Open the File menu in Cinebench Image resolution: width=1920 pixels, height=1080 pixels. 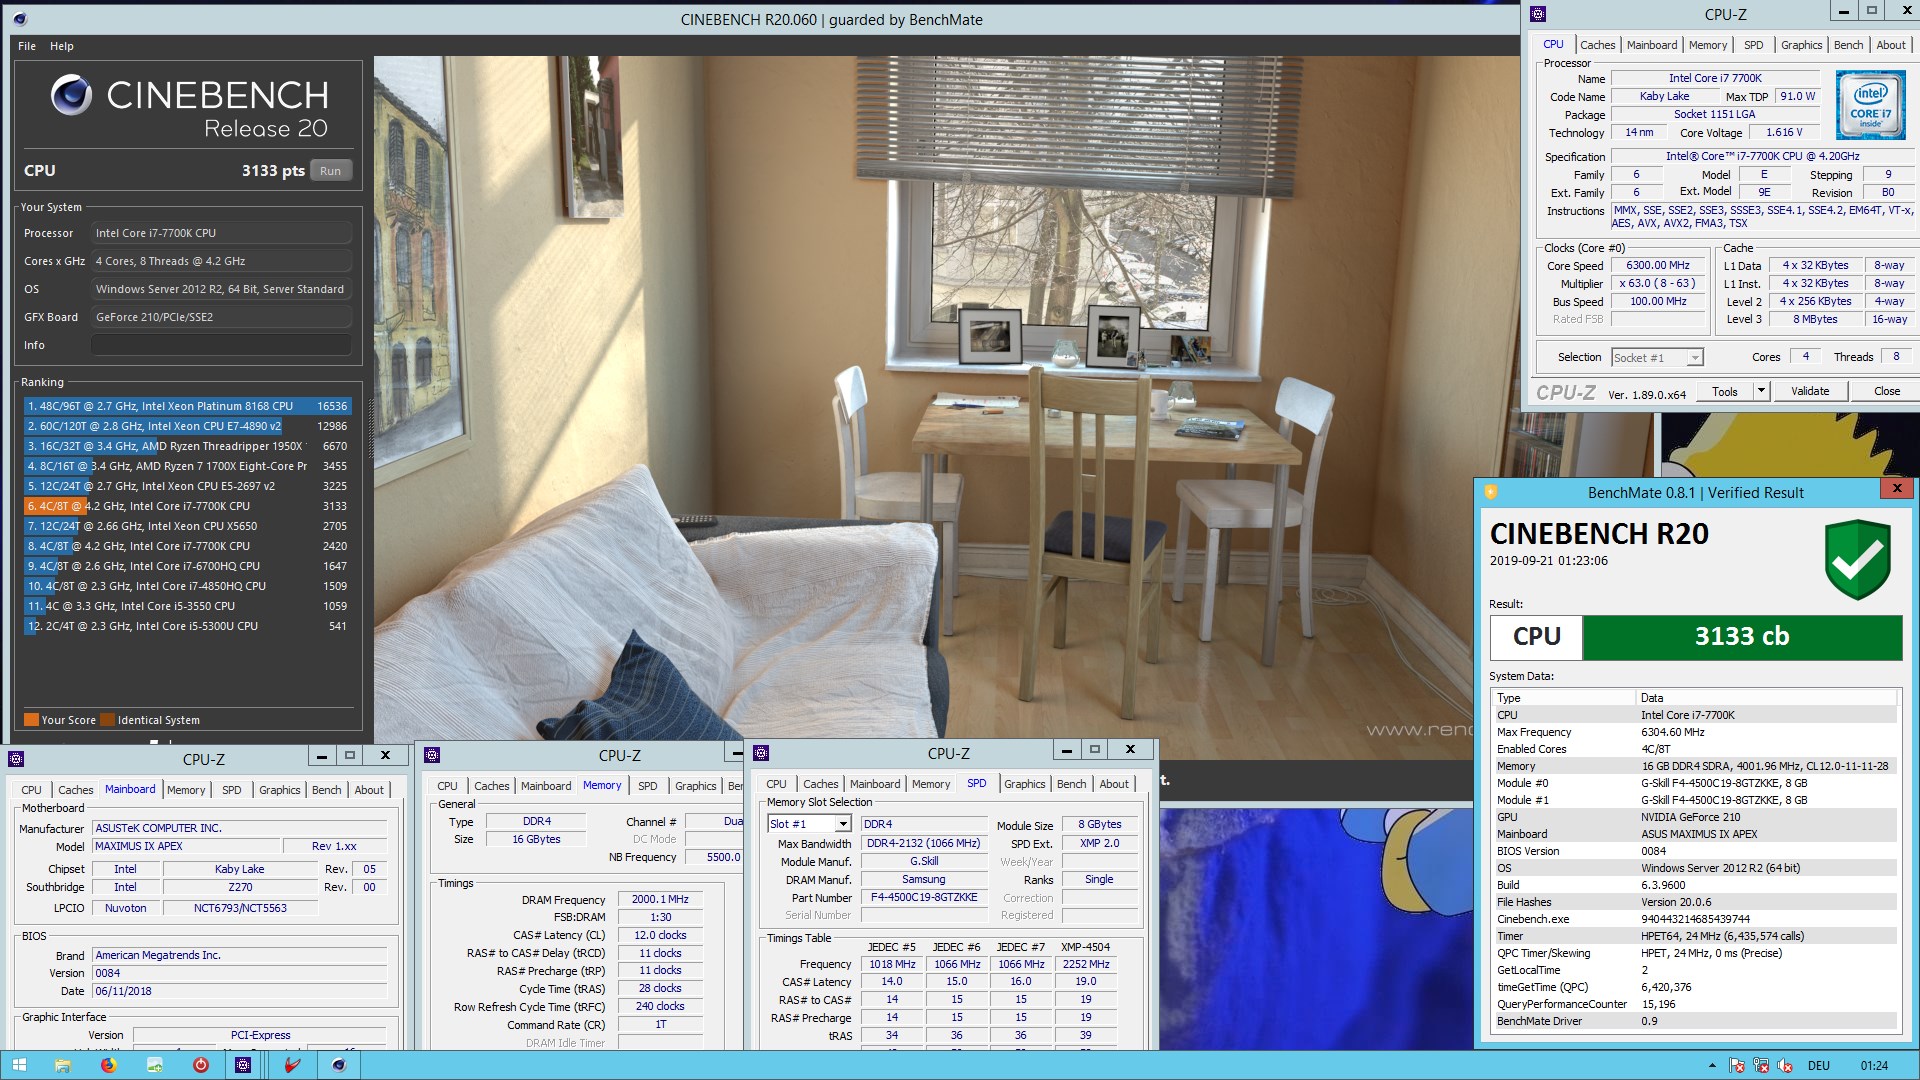27,46
